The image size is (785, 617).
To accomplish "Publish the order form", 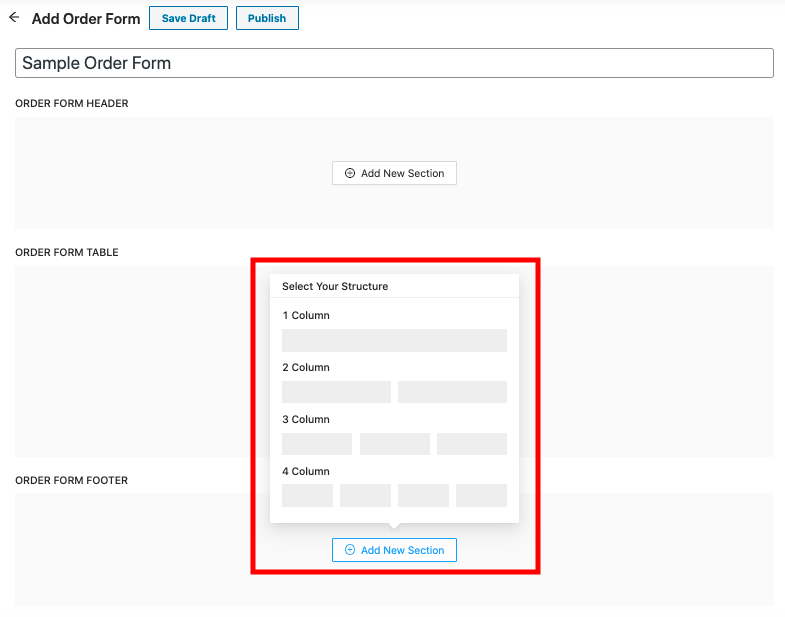I will [267, 18].
